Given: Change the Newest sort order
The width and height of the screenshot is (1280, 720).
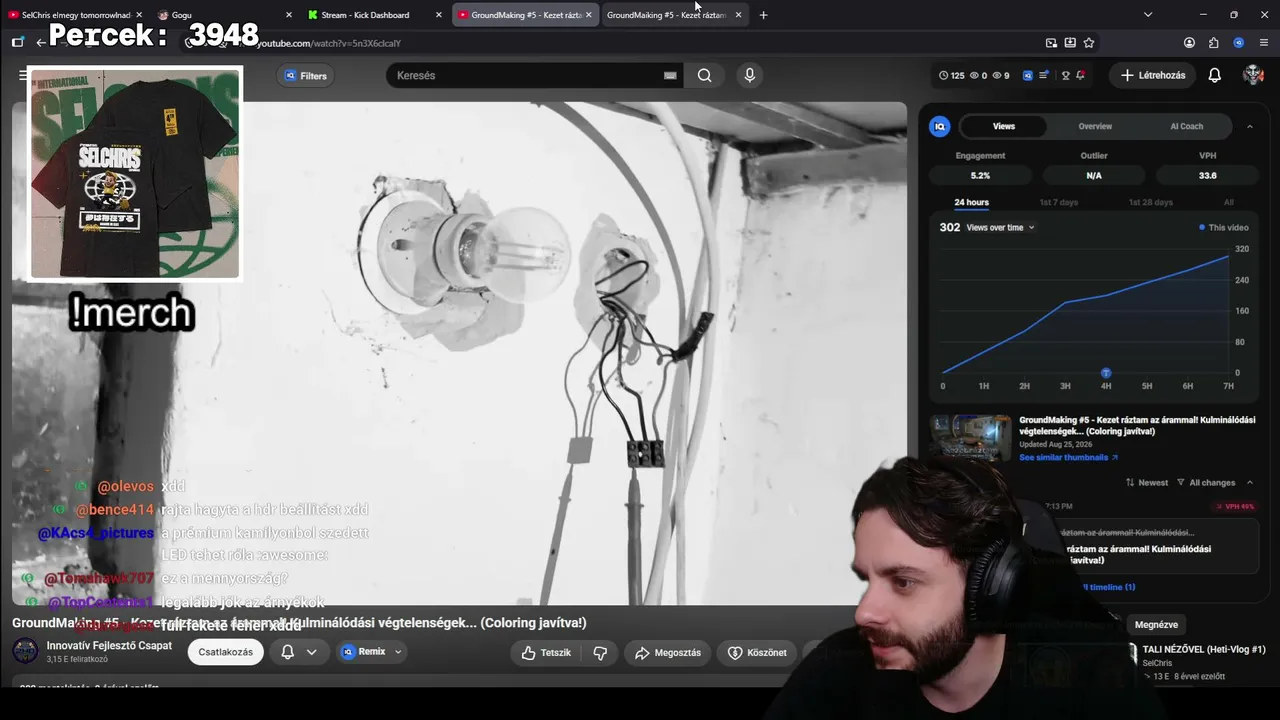Looking at the screenshot, I should pos(1147,482).
